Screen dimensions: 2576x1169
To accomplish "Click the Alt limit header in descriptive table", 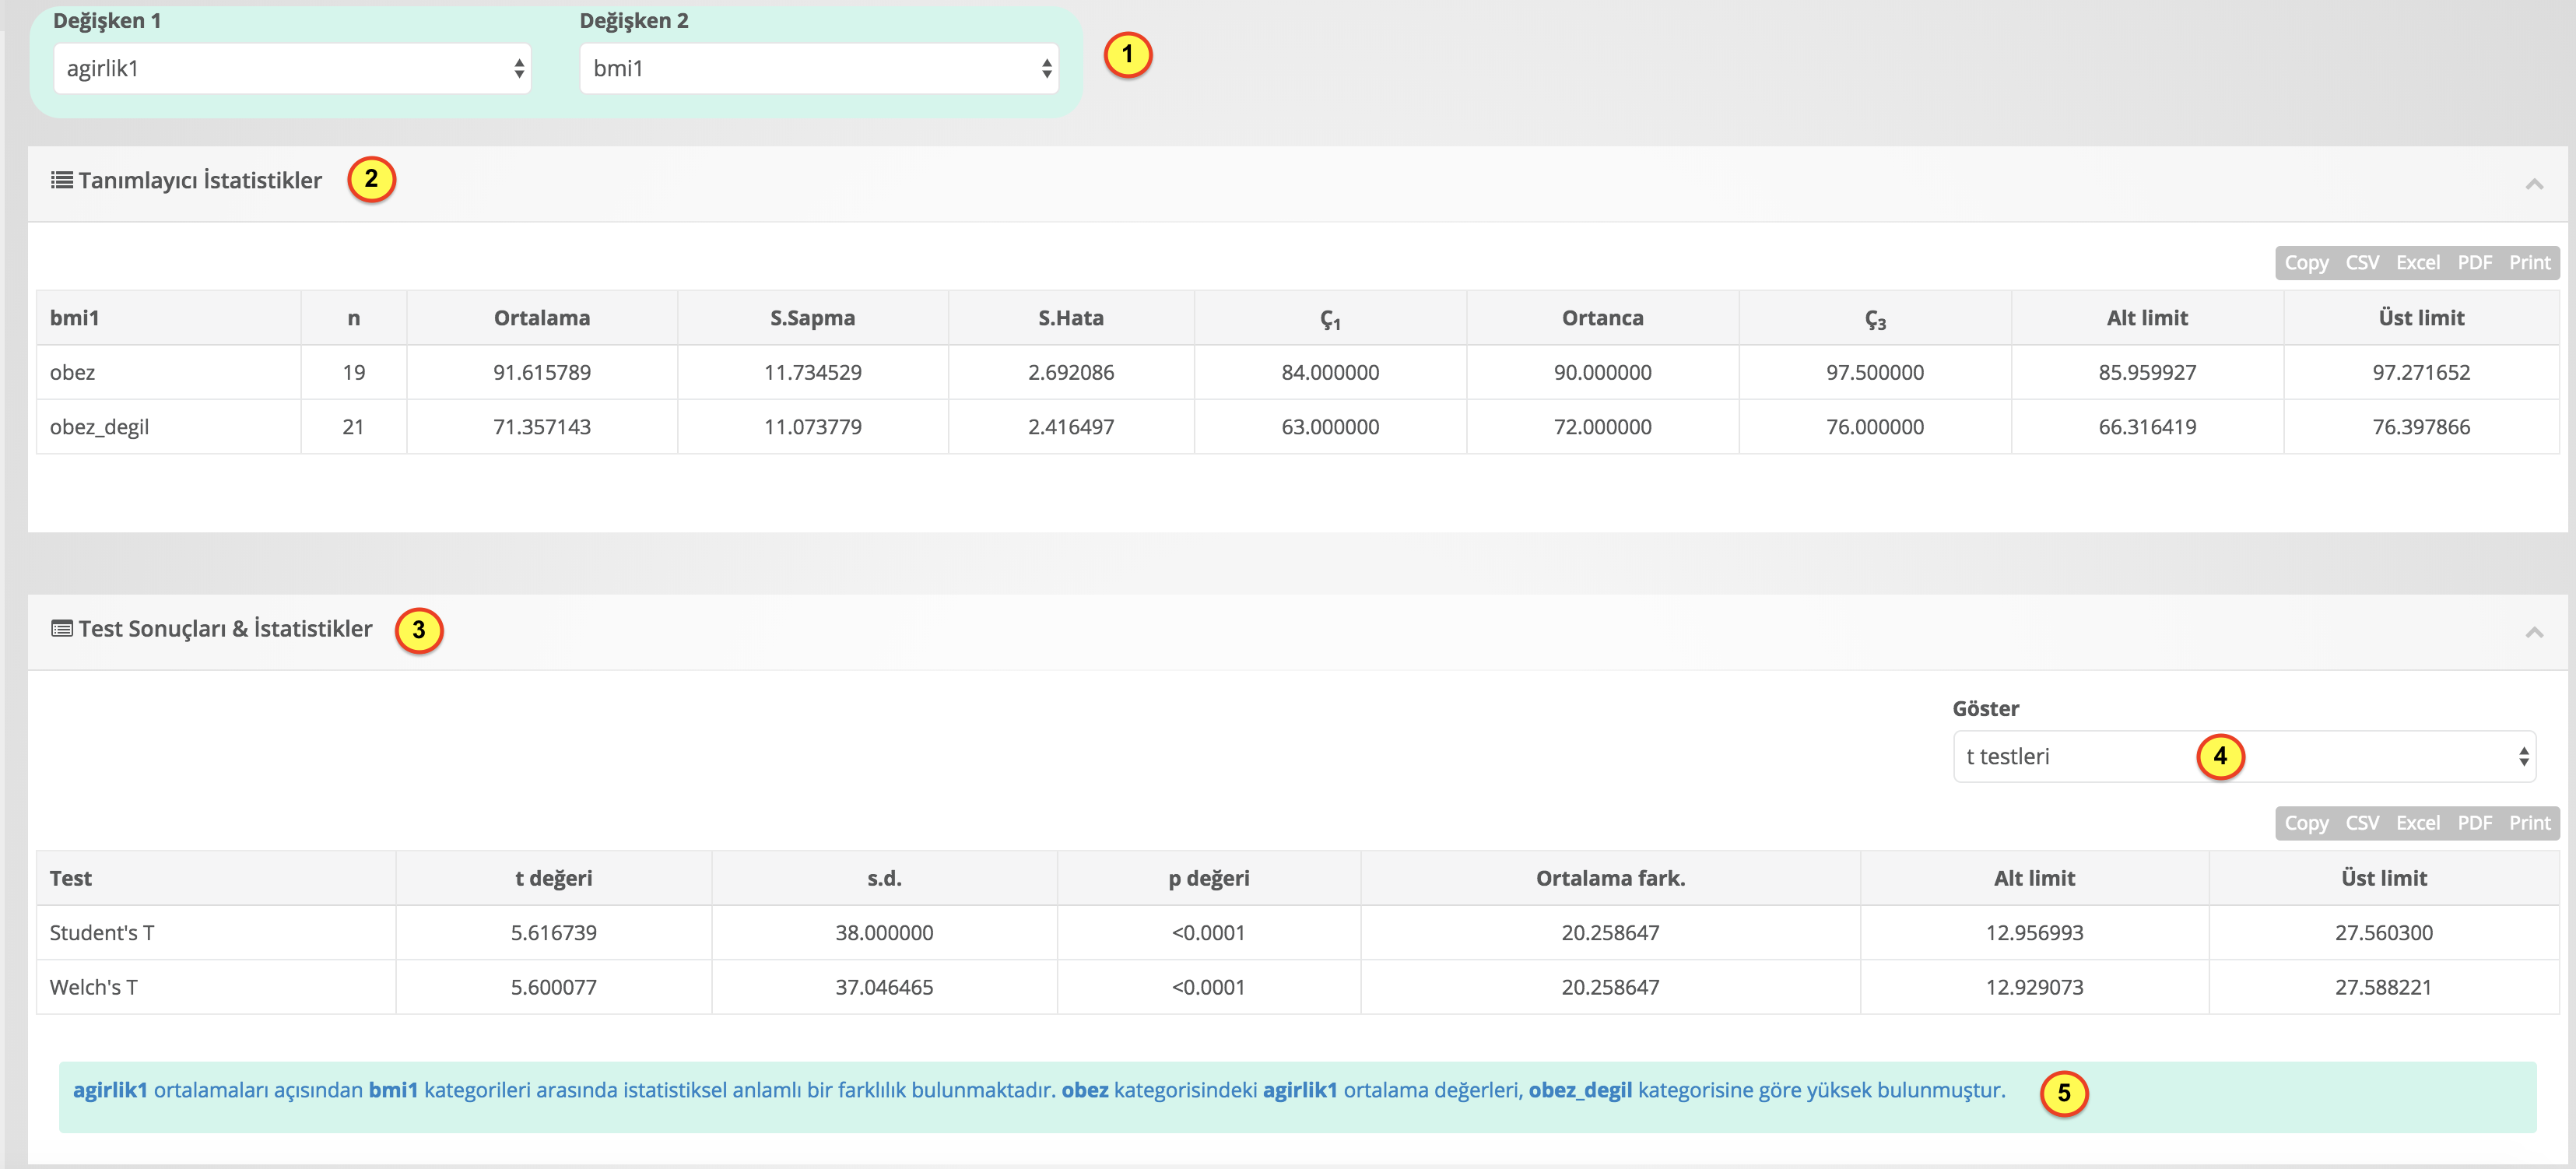I will point(2147,318).
